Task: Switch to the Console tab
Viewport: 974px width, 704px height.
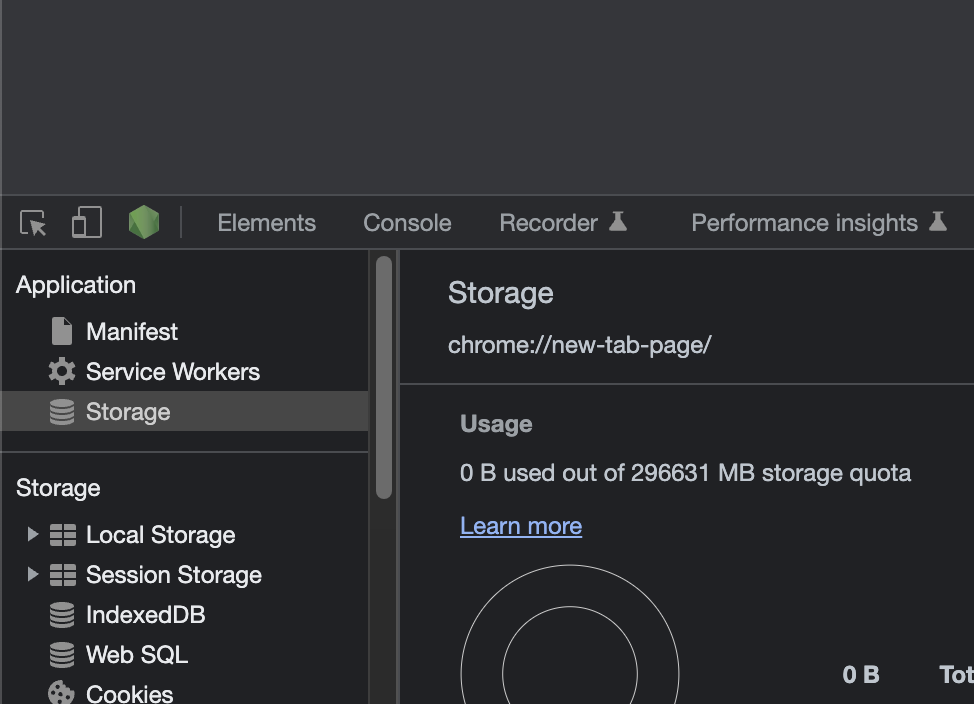Action: 406,222
